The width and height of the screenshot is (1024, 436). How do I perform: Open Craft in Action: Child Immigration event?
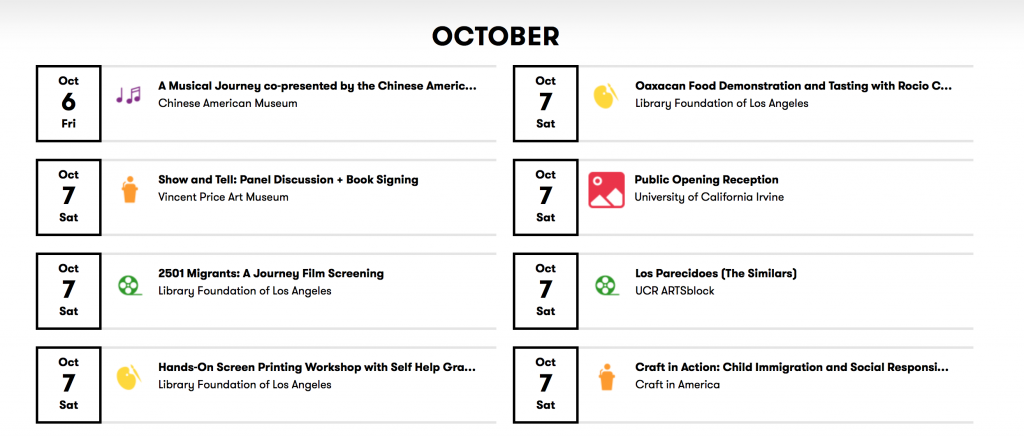coord(792,367)
